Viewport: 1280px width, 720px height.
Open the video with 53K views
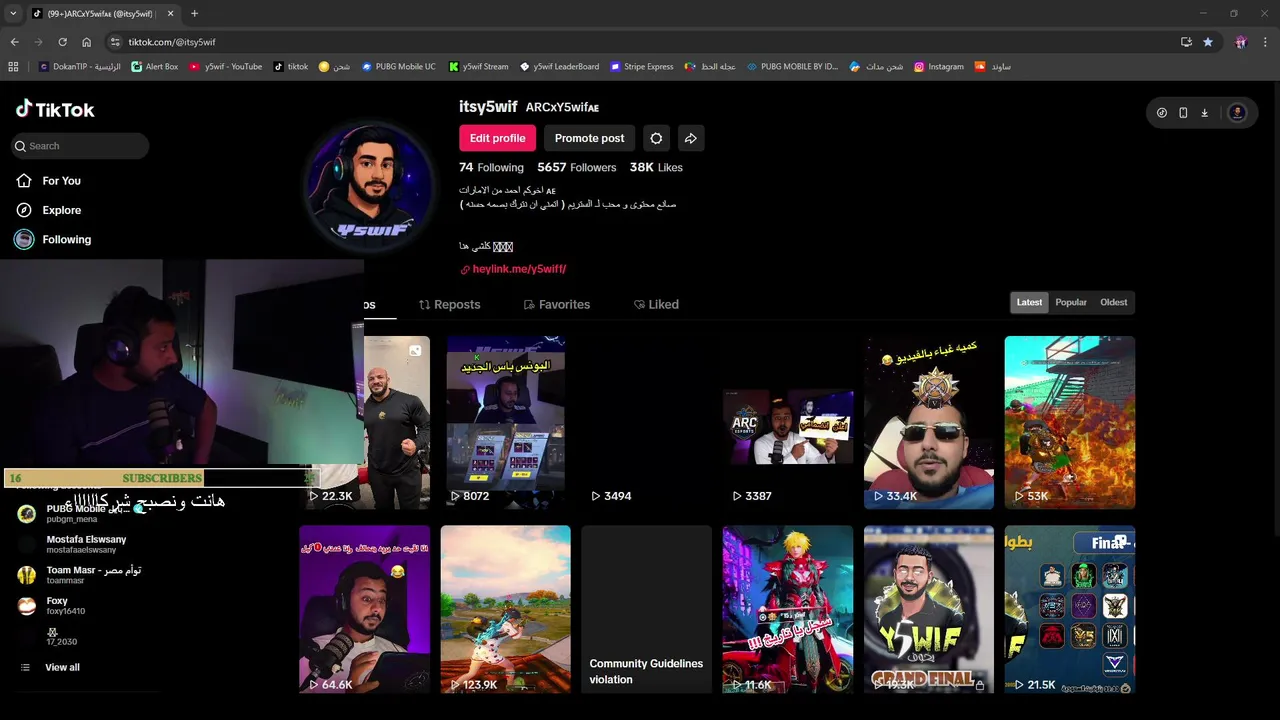pos(1070,422)
